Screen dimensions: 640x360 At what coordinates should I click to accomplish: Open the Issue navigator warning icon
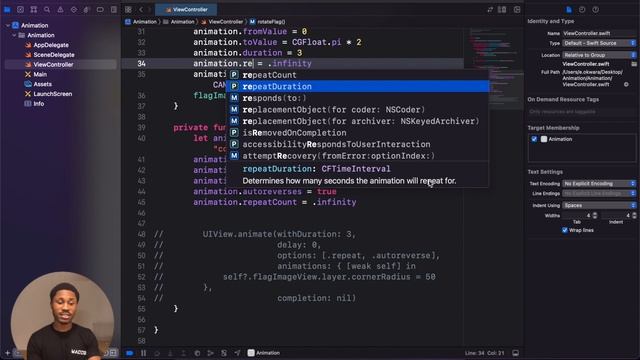(60, 9)
